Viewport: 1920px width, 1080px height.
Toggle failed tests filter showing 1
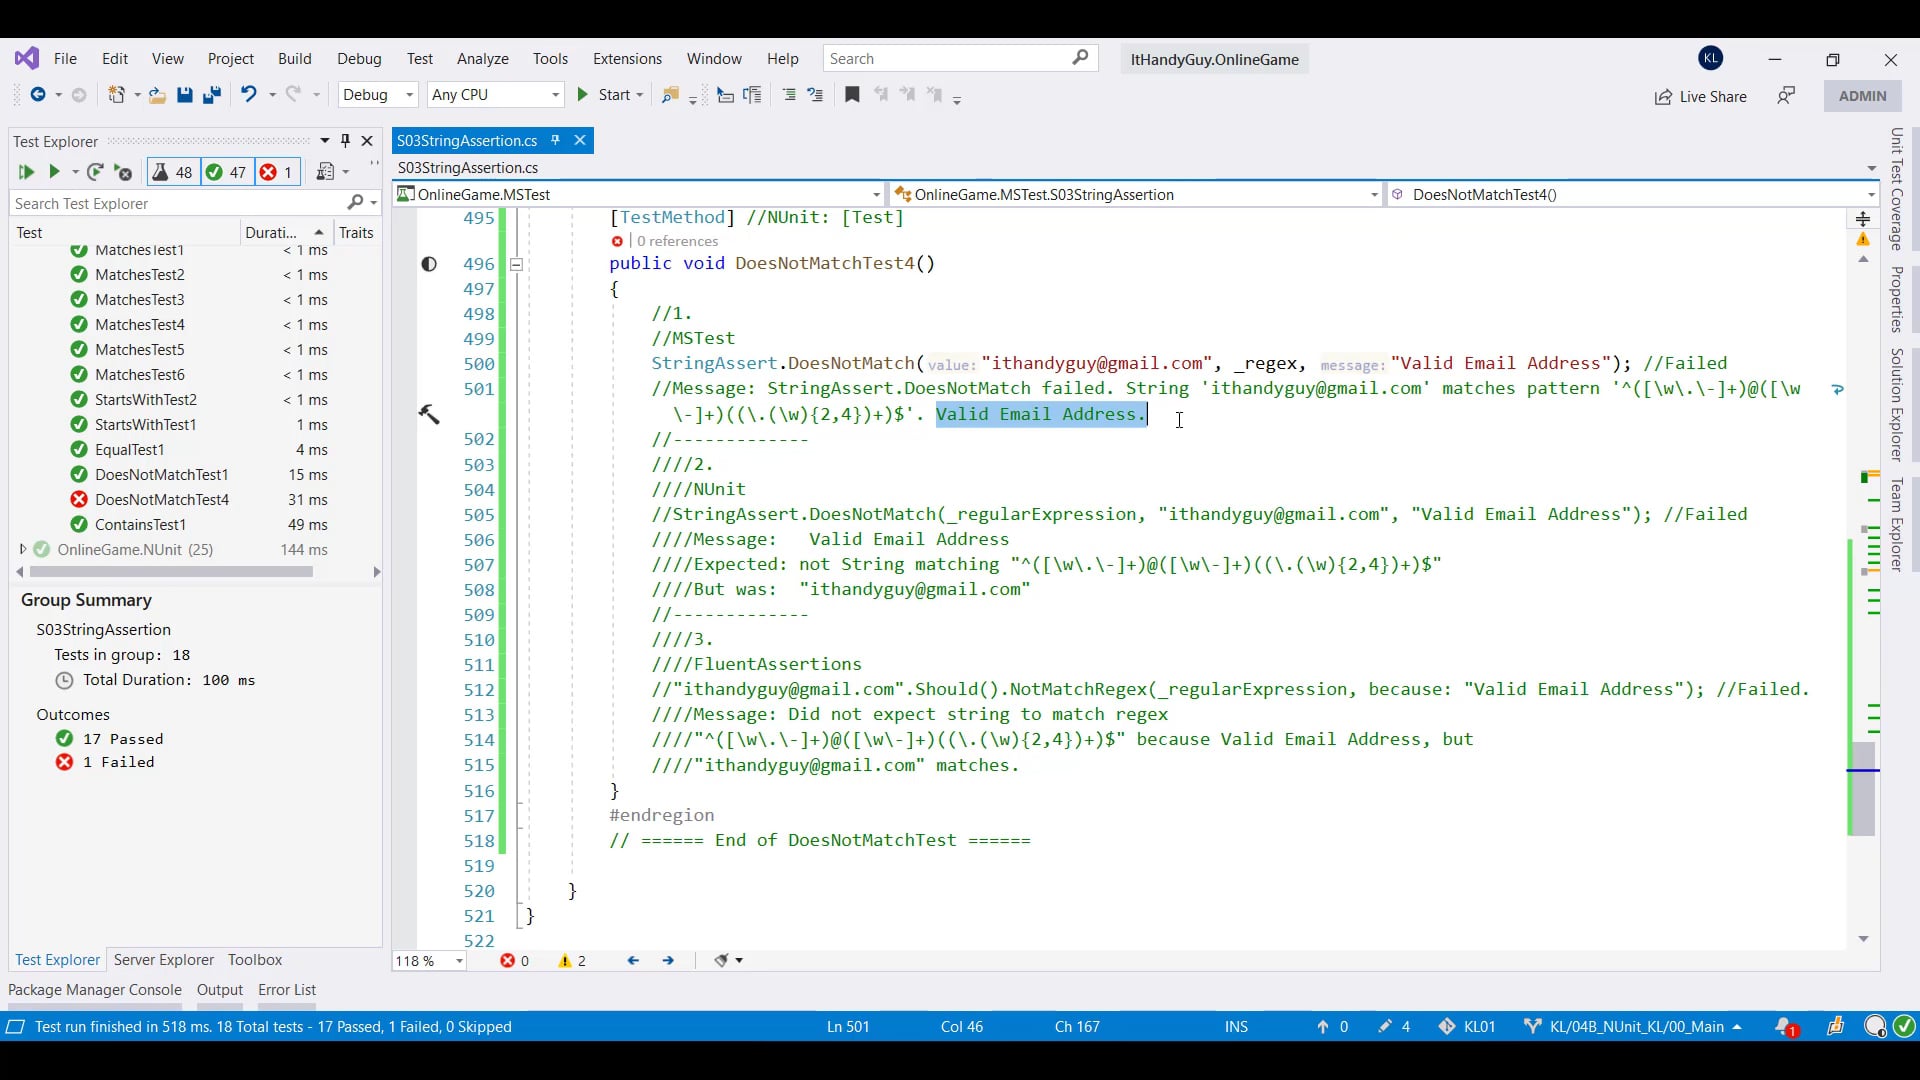(x=277, y=172)
